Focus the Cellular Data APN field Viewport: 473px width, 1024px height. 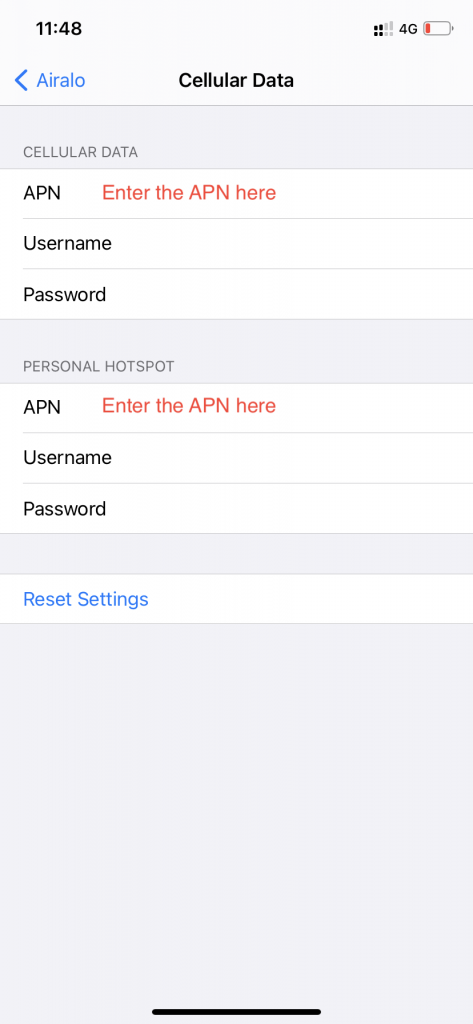click(236, 193)
